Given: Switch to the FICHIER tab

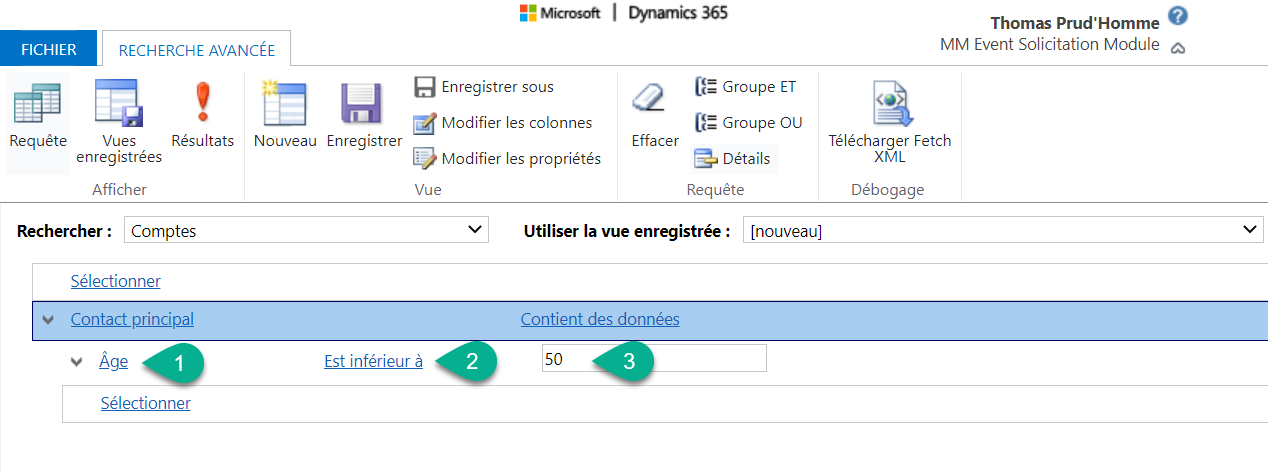Looking at the screenshot, I should [x=49, y=49].
